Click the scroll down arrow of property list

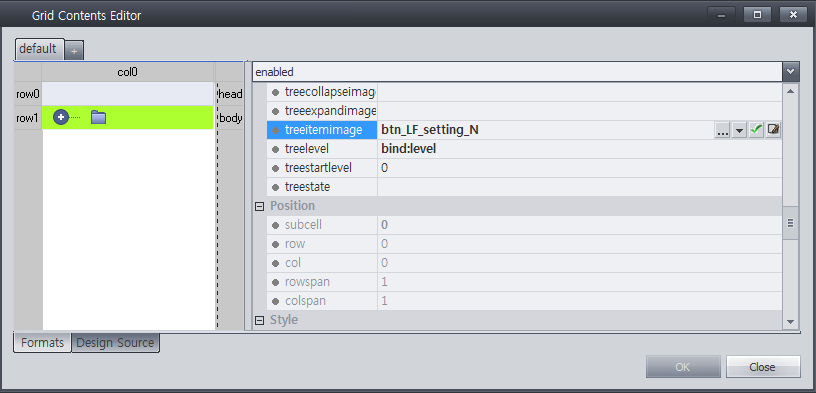[x=790, y=322]
